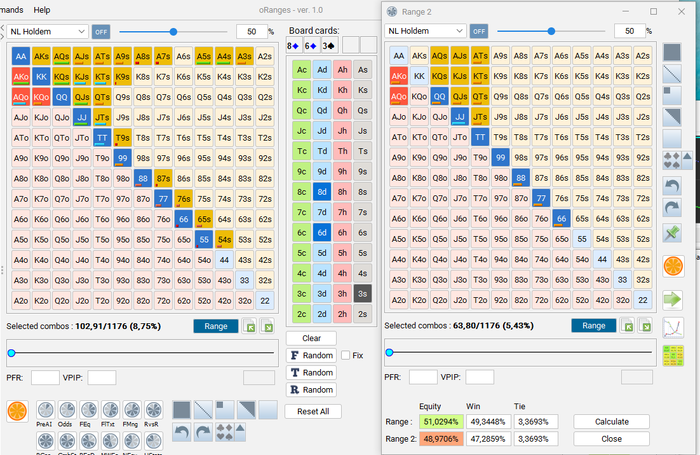Toggle the OFF switch in Range 2 window
The width and height of the screenshot is (700, 455).
tap(479, 31)
